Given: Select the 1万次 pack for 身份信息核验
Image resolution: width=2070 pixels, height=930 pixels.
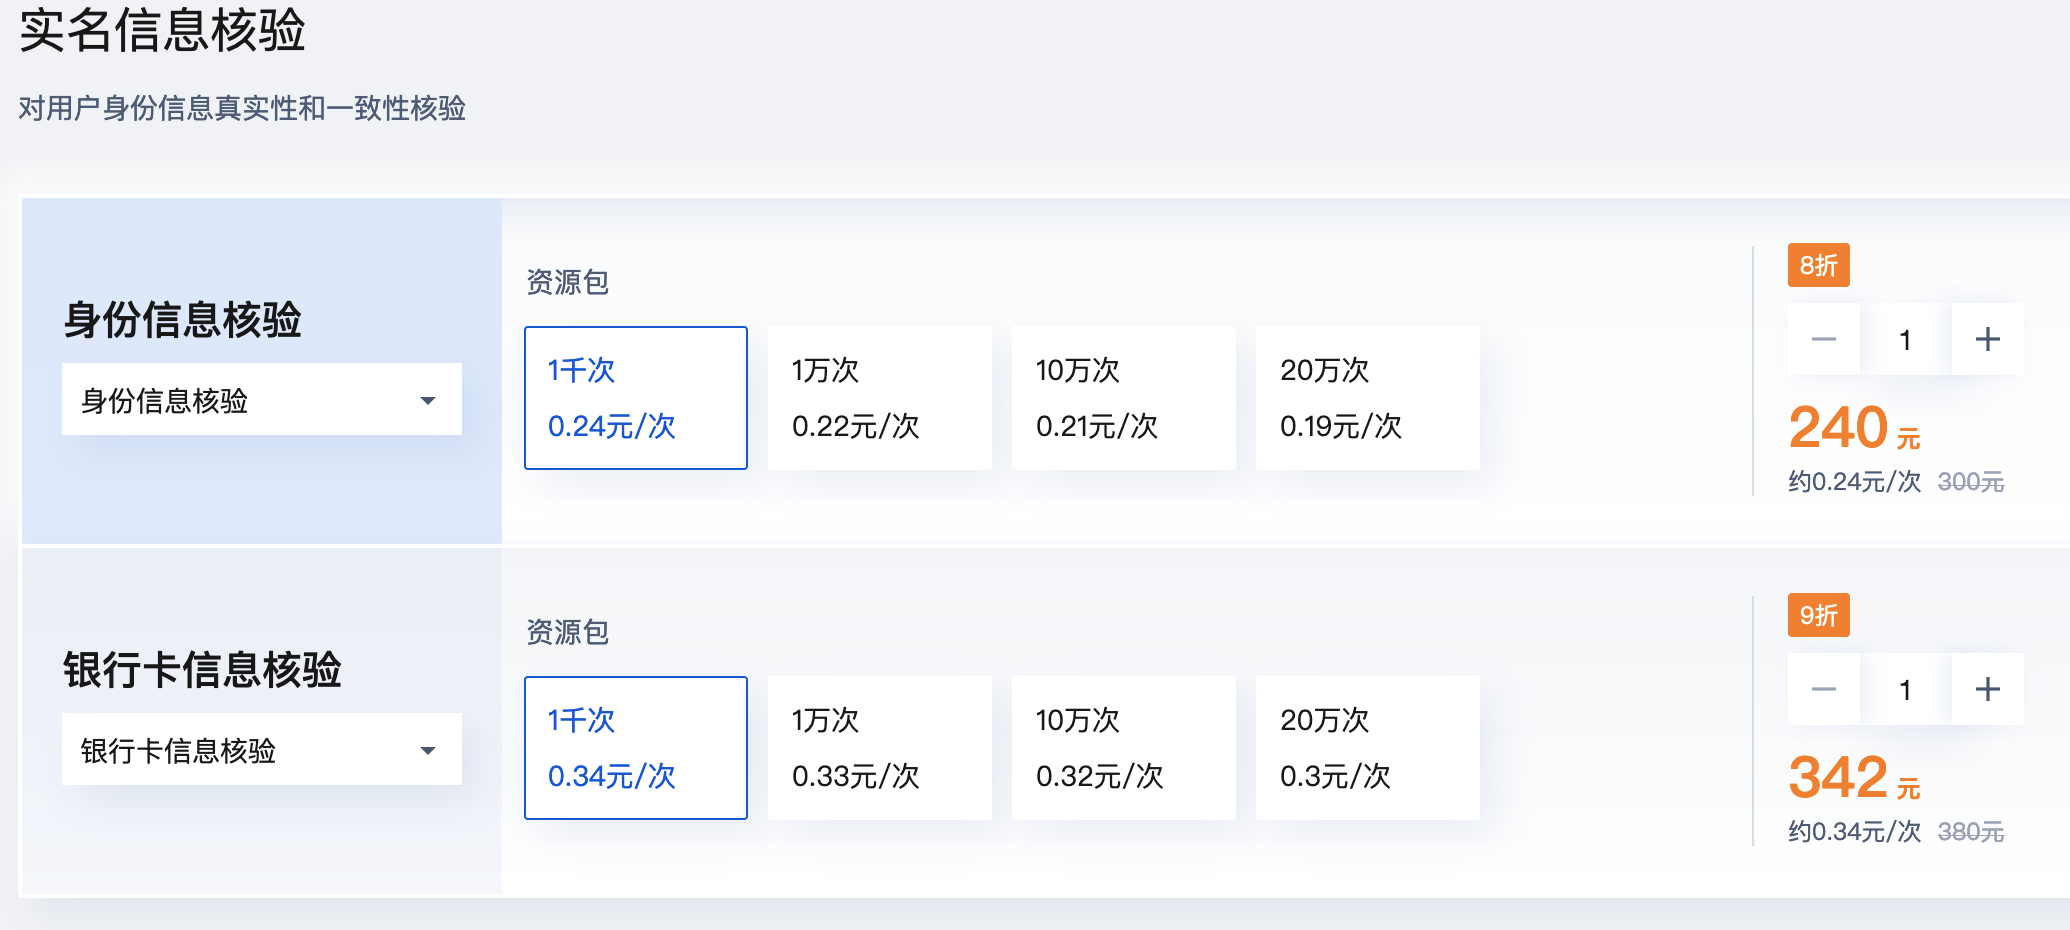Looking at the screenshot, I should point(879,397).
